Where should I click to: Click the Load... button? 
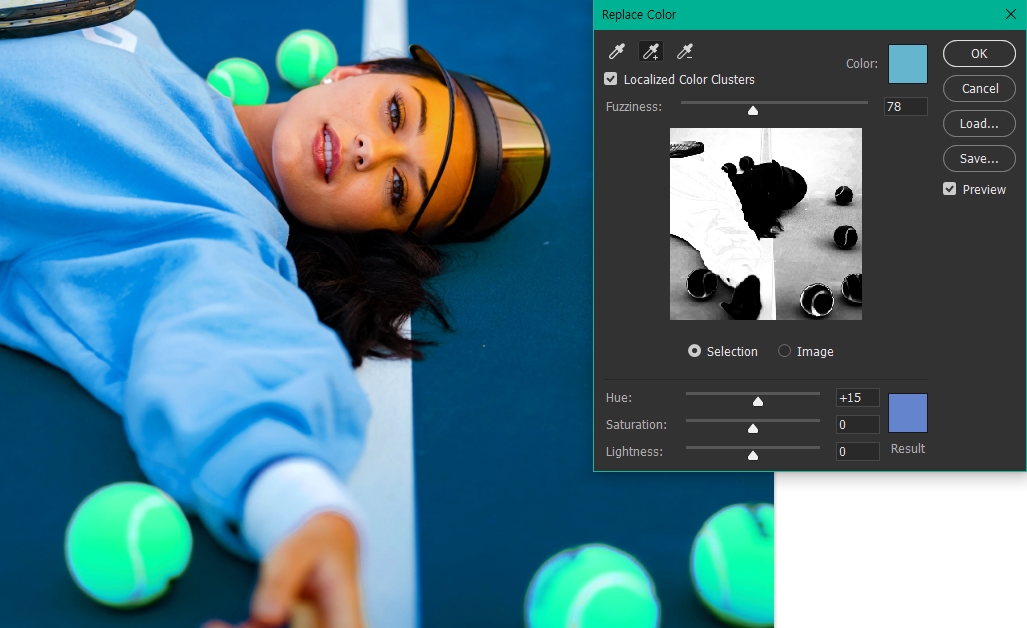[x=979, y=124]
